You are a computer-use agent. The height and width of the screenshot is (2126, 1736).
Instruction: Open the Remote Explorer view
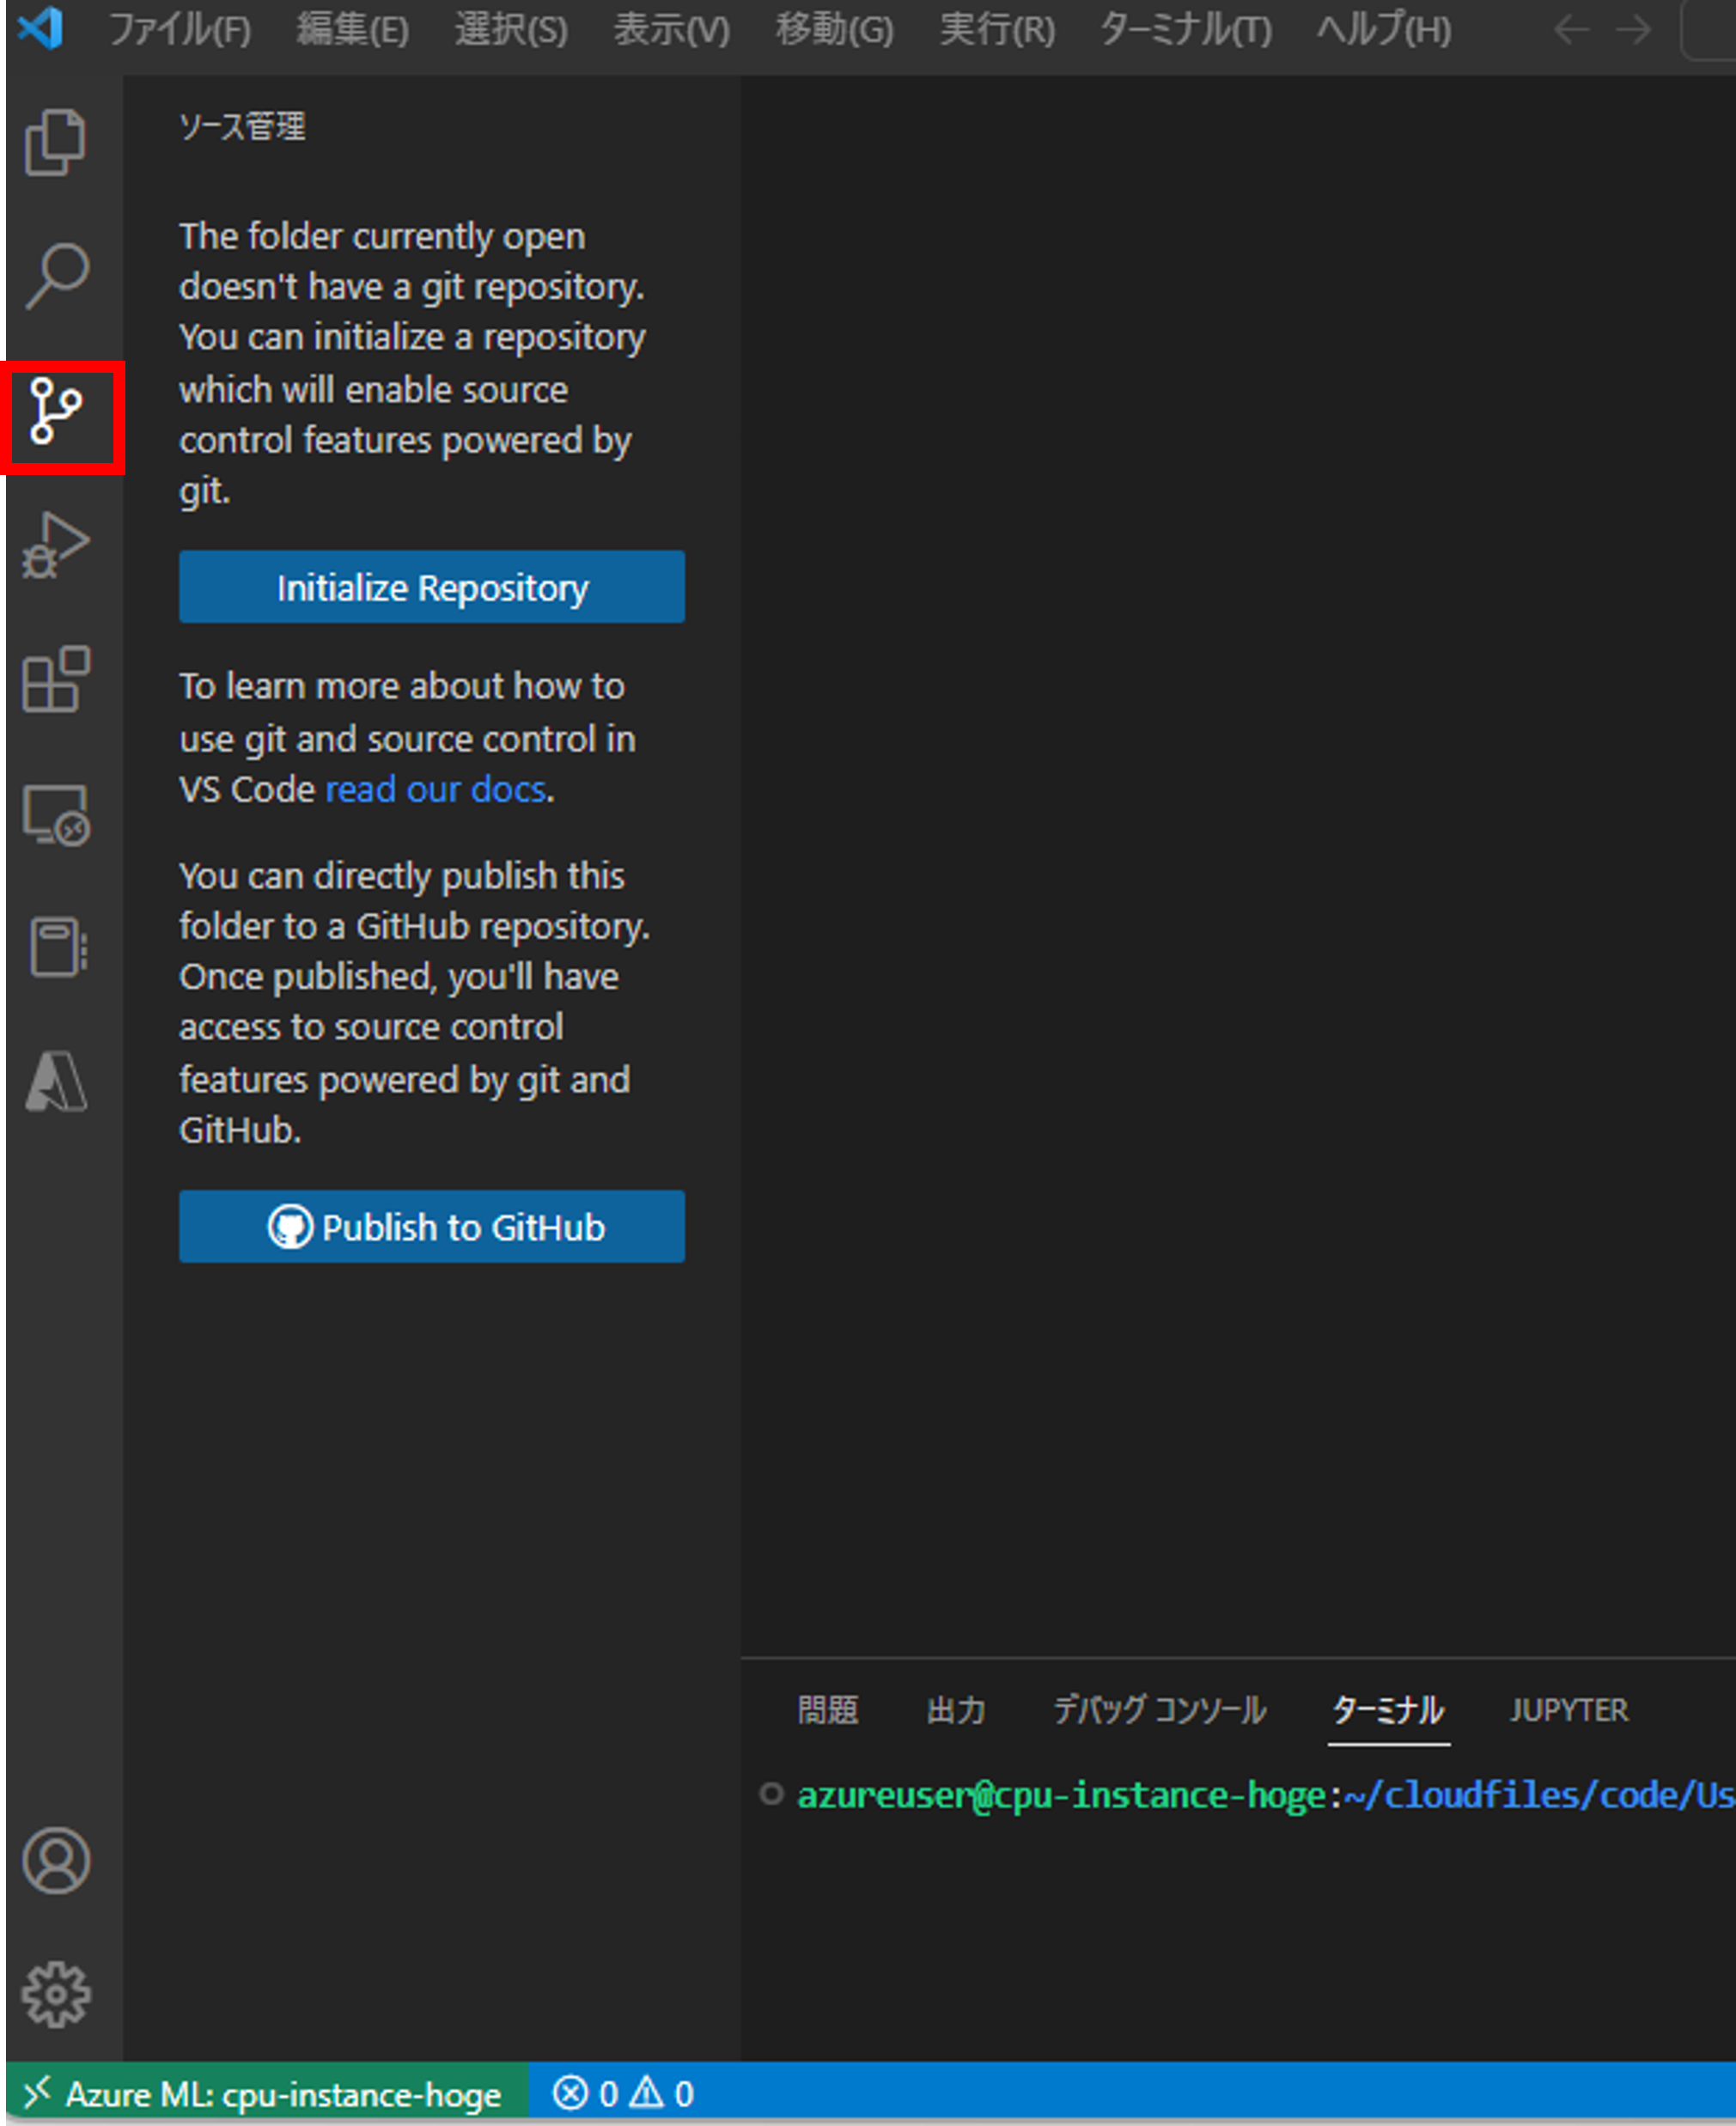point(55,815)
